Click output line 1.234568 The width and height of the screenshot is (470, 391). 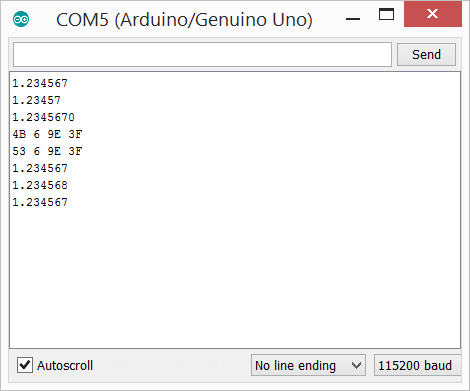40,185
